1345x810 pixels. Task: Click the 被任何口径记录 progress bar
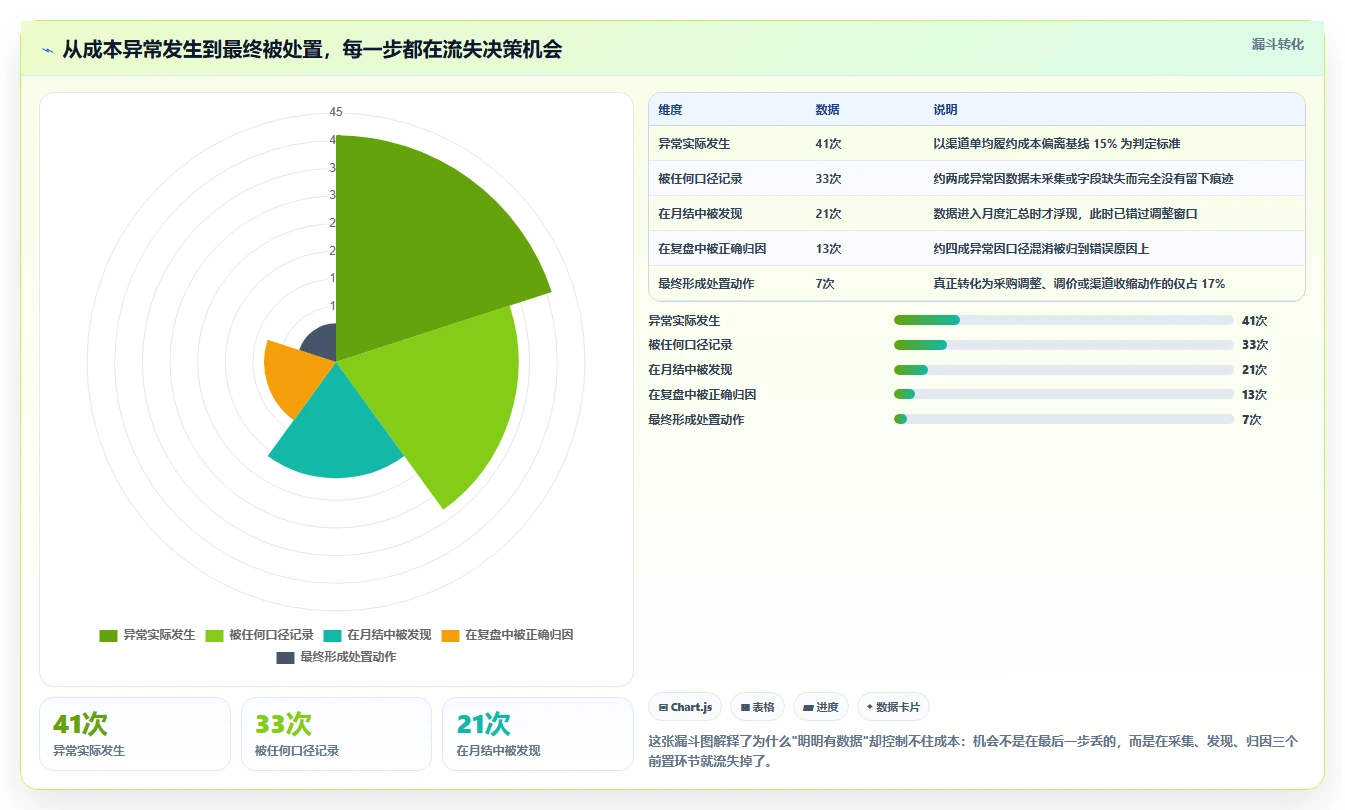click(x=1063, y=345)
